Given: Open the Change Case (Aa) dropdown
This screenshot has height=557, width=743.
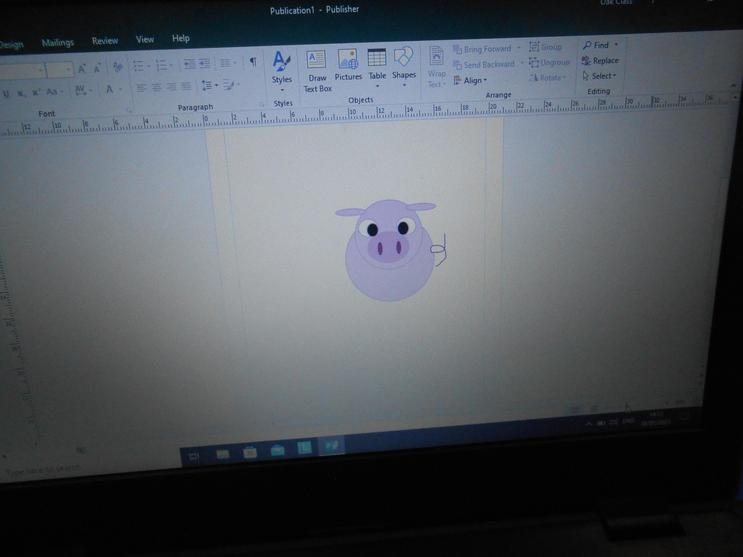Looking at the screenshot, I should click(x=53, y=91).
